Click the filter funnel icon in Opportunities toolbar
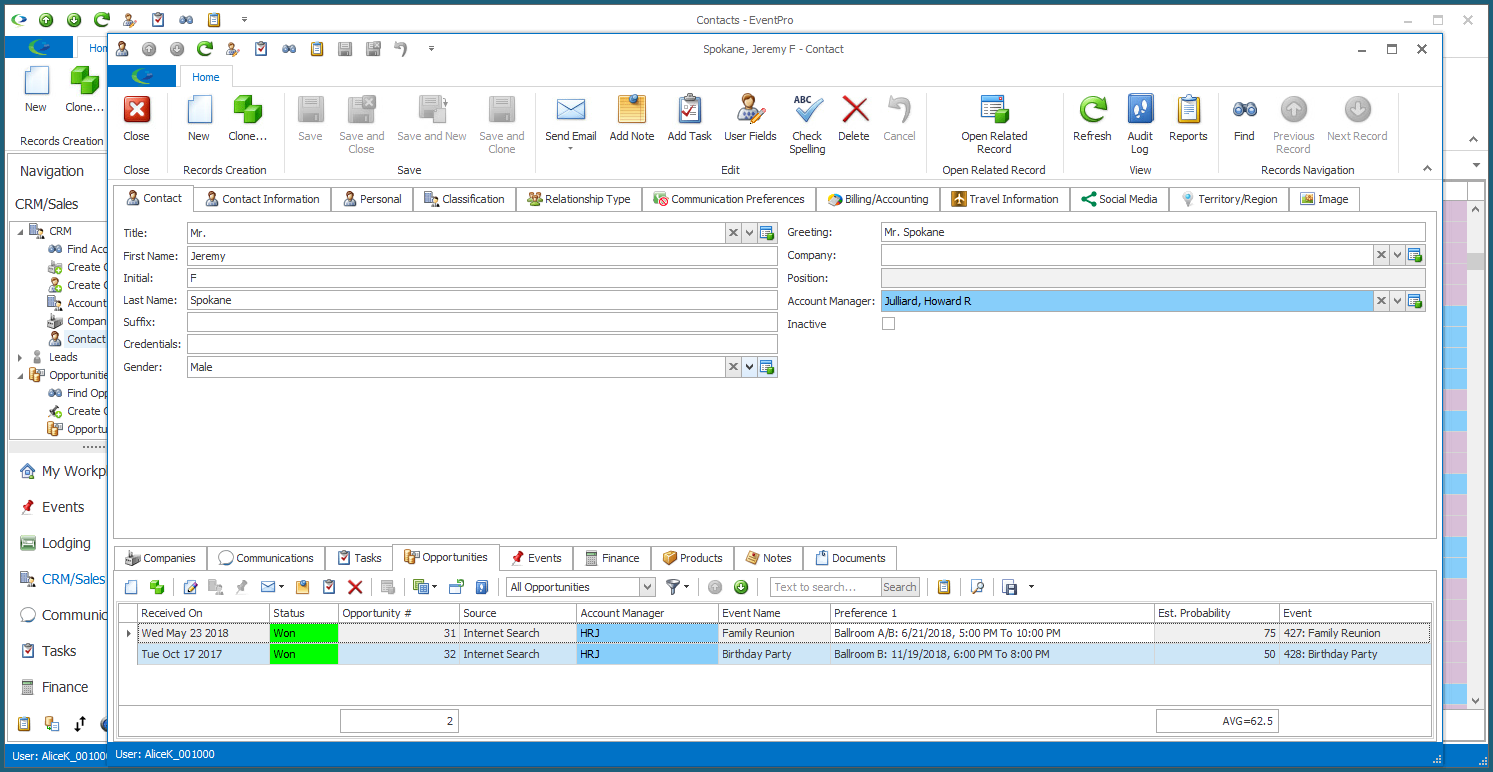Image resolution: width=1493 pixels, height=772 pixels. [673, 587]
